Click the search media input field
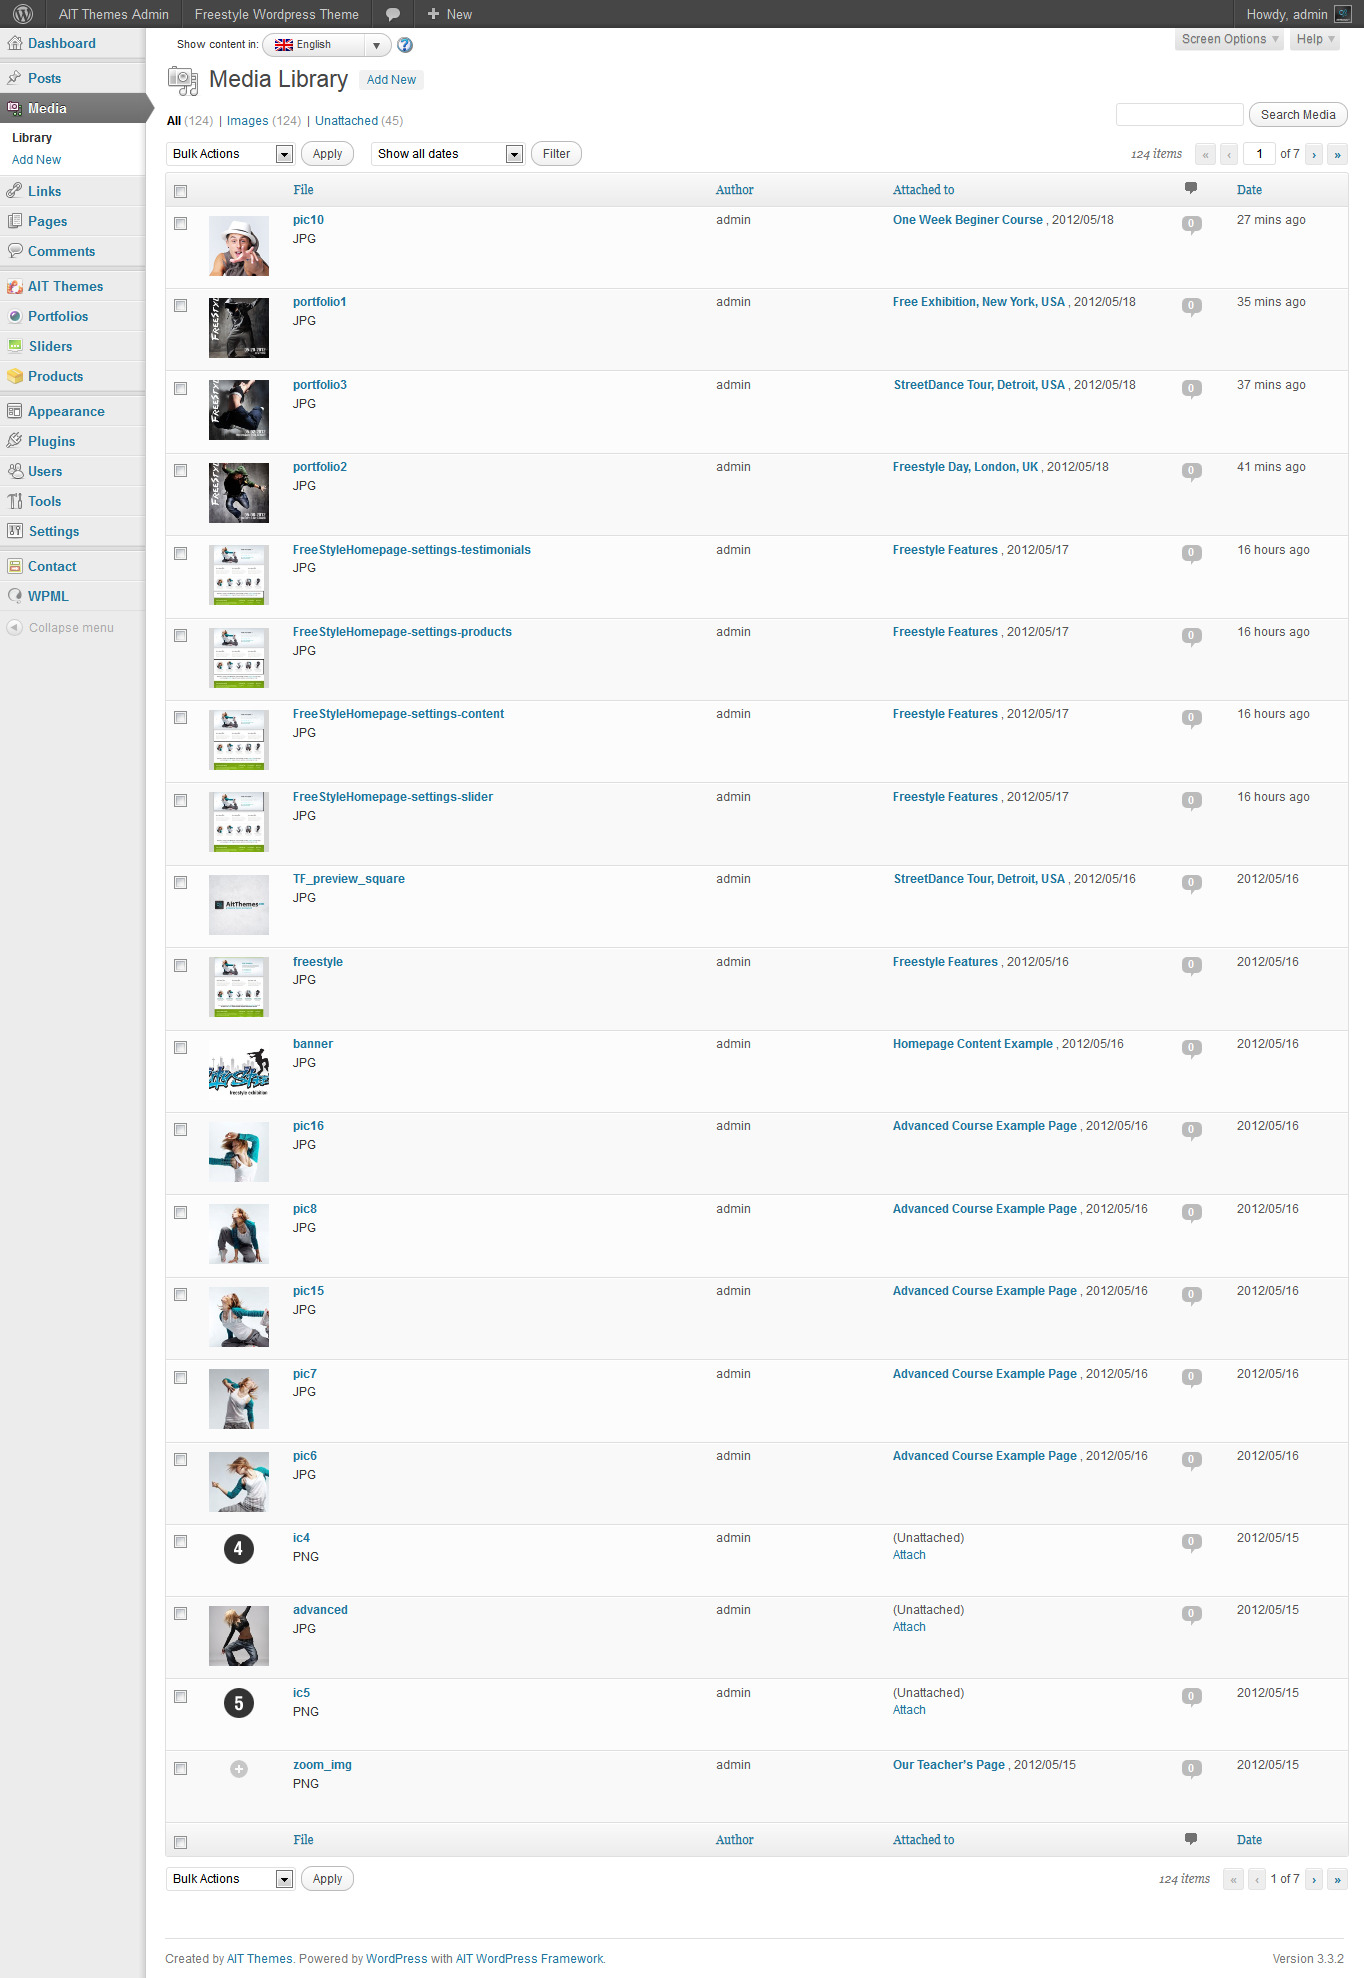 1179,115
